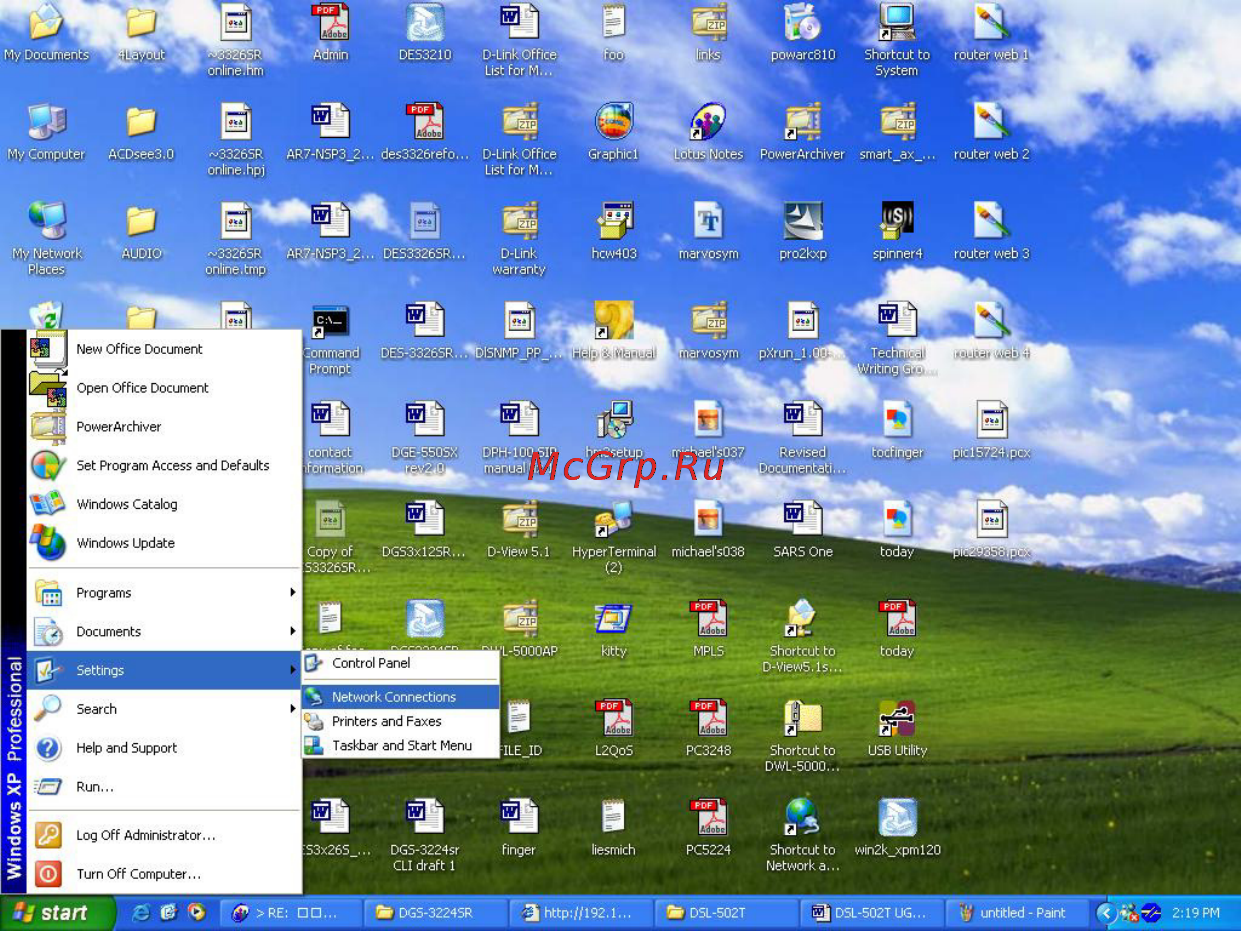Choose New Office Document in Start menu

[164, 349]
